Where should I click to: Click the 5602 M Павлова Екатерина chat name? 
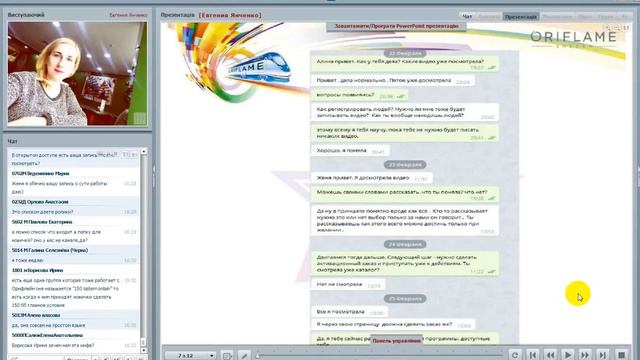tap(42, 222)
